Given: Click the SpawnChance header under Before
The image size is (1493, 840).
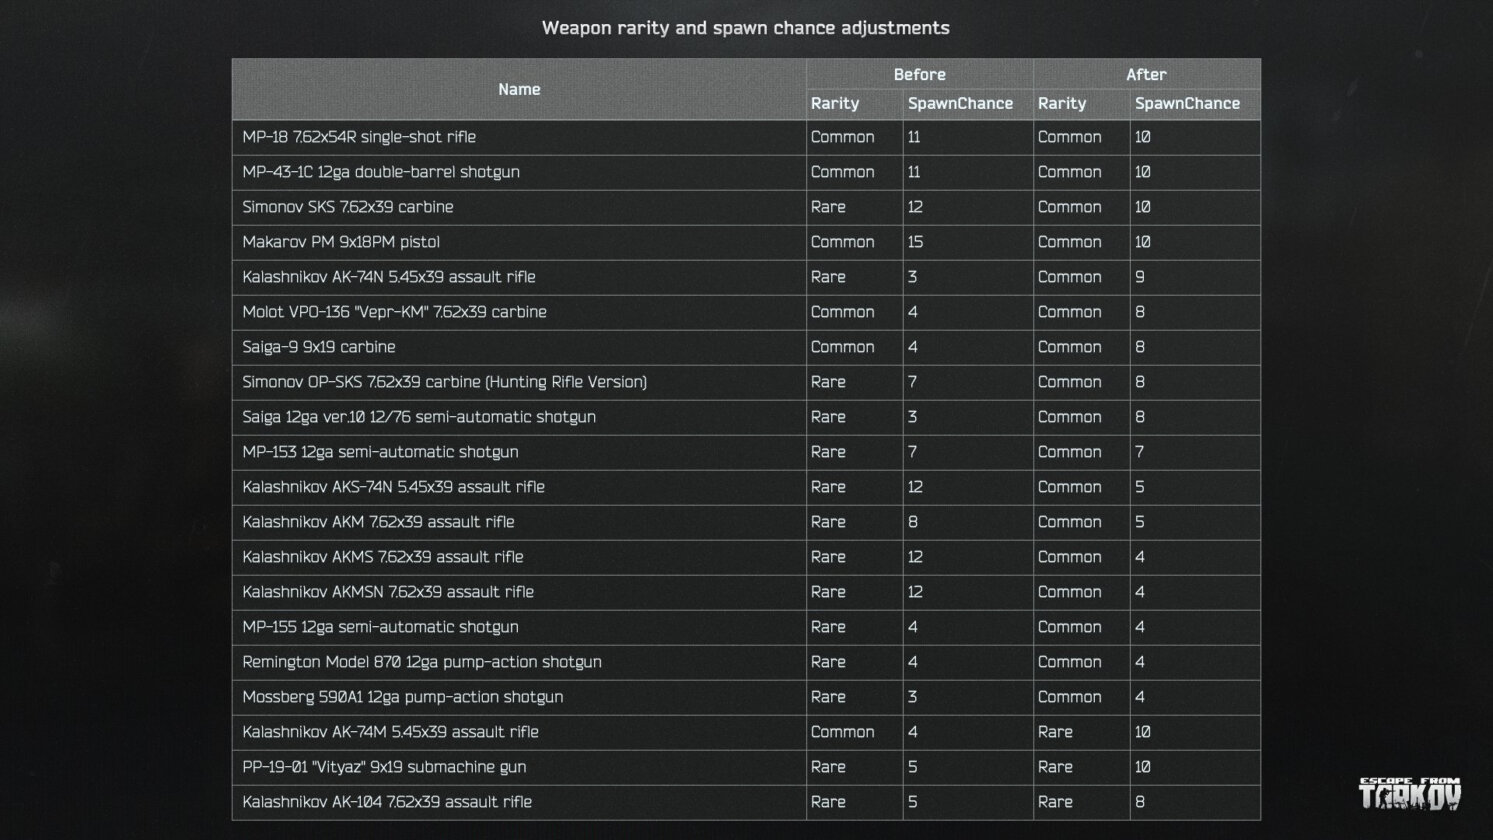Looking at the screenshot, I should (960, 104).
